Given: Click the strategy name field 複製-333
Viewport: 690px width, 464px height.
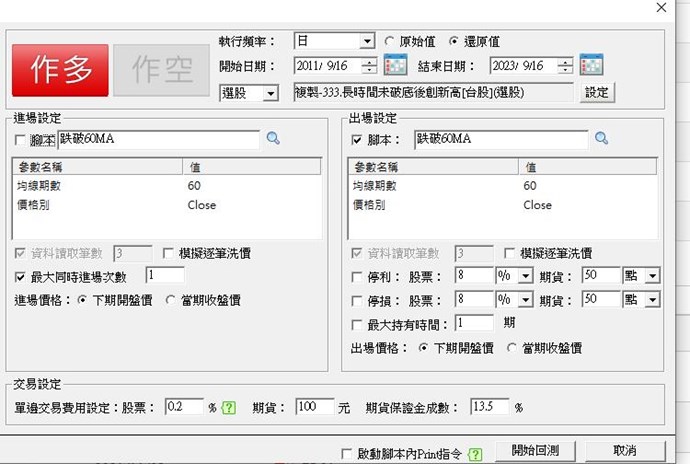Looking at the screenshot, I should (433, 92).
